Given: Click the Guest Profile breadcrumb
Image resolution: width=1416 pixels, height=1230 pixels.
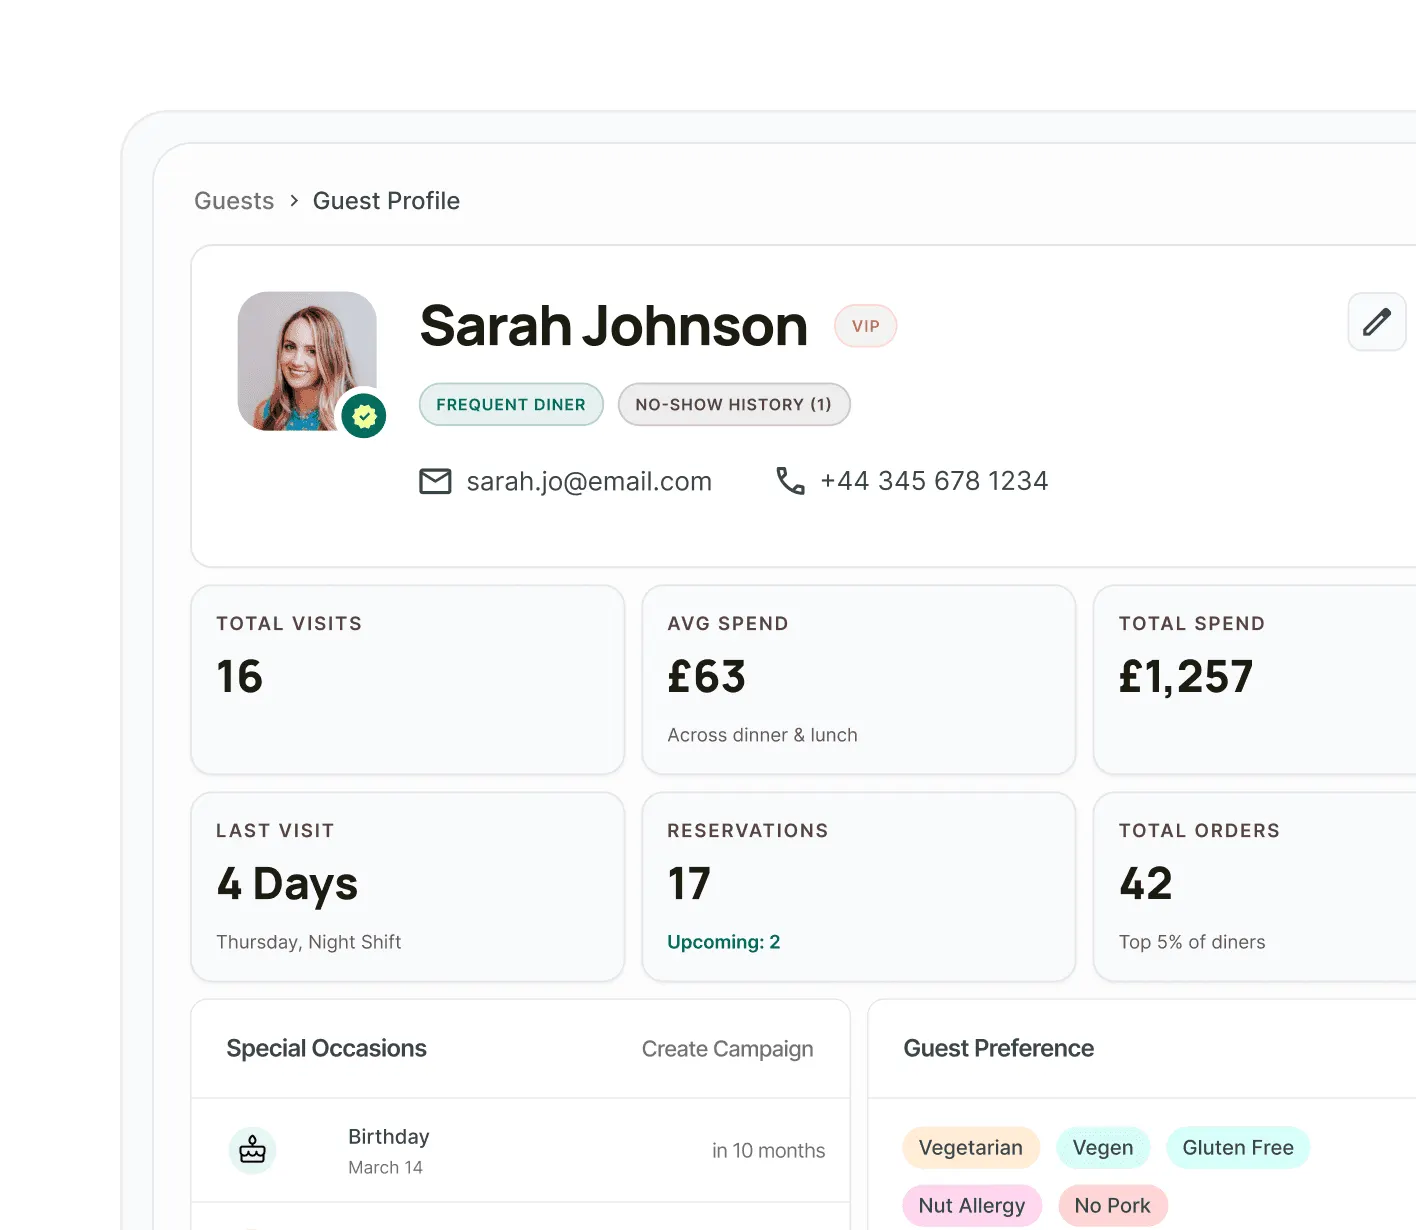Looking at the screenshot, I should coord(386,201).
